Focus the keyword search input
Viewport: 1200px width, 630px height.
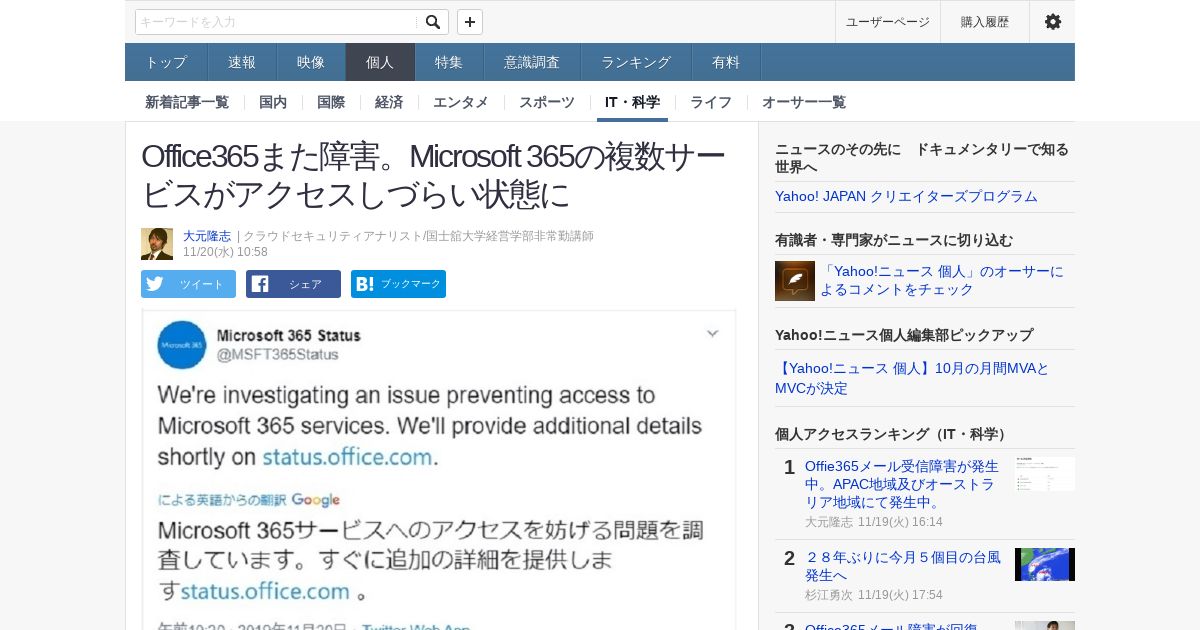(x=276, y=22)
